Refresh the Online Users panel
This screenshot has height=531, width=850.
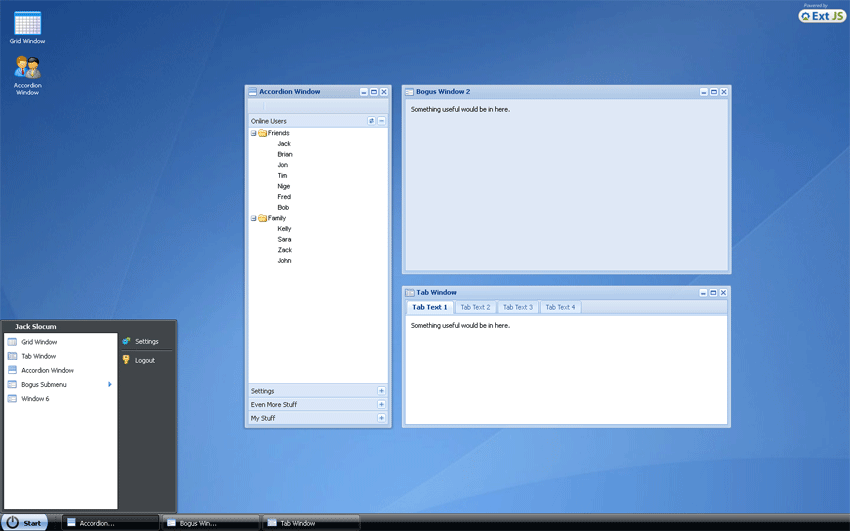371,121
